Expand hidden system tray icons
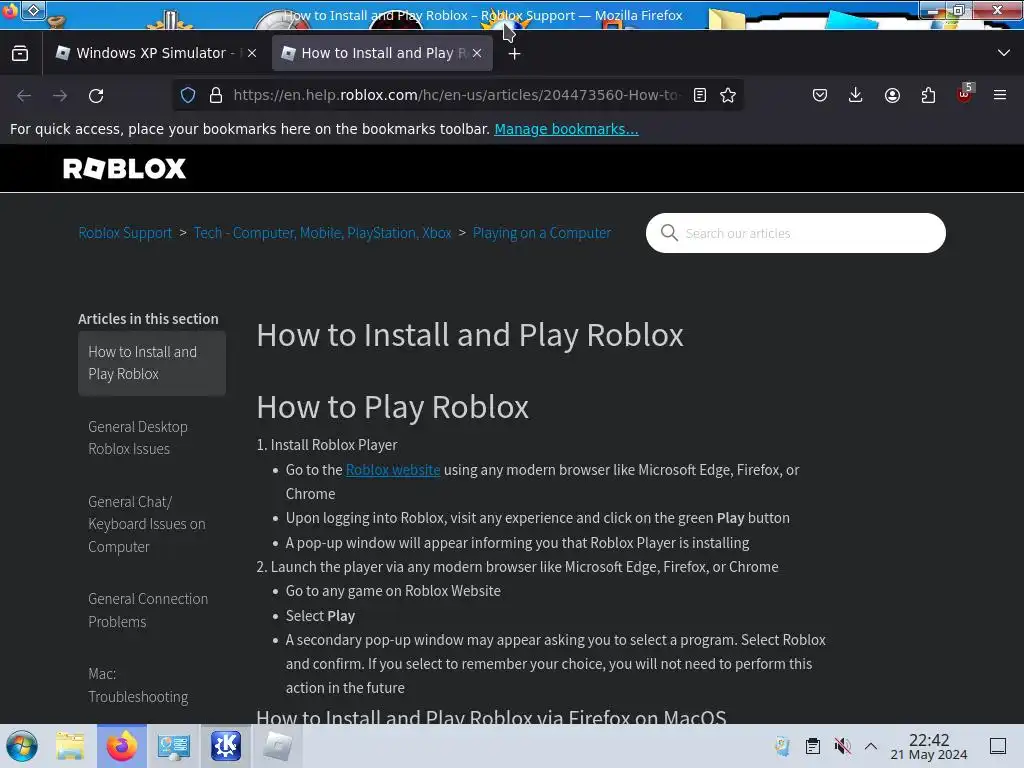 point(871,746)
